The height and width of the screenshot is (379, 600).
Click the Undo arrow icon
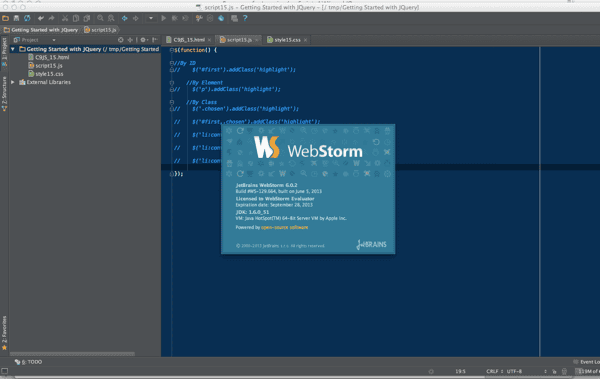41,18
